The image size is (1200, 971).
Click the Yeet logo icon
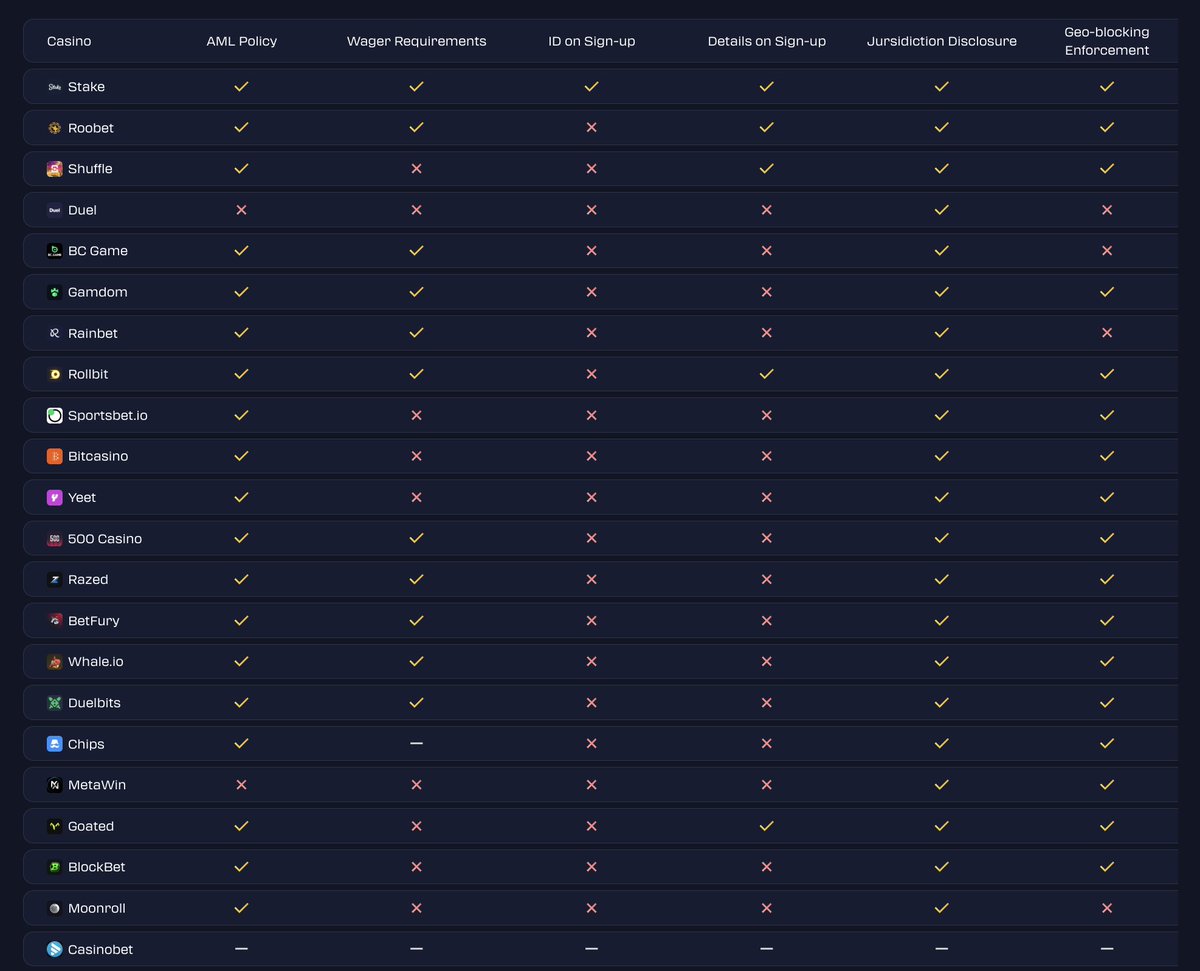[x=55, y=497]
